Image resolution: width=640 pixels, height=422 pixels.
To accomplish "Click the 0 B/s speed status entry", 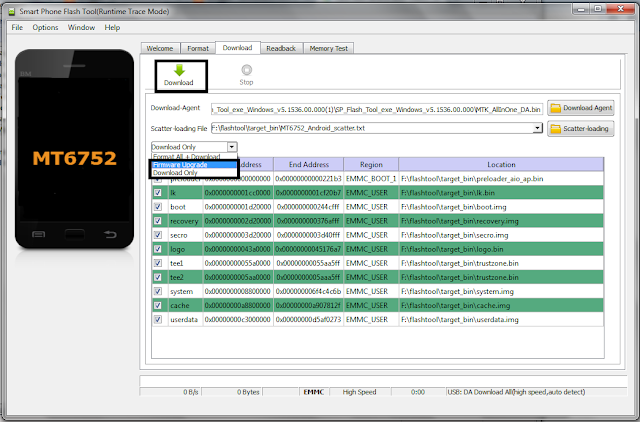I will click(x=171, y=392).
